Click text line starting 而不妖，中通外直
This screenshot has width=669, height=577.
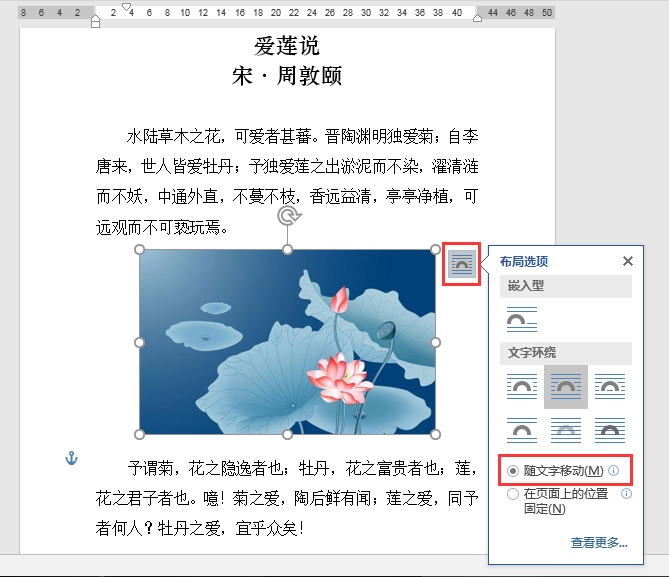[287, 196]
